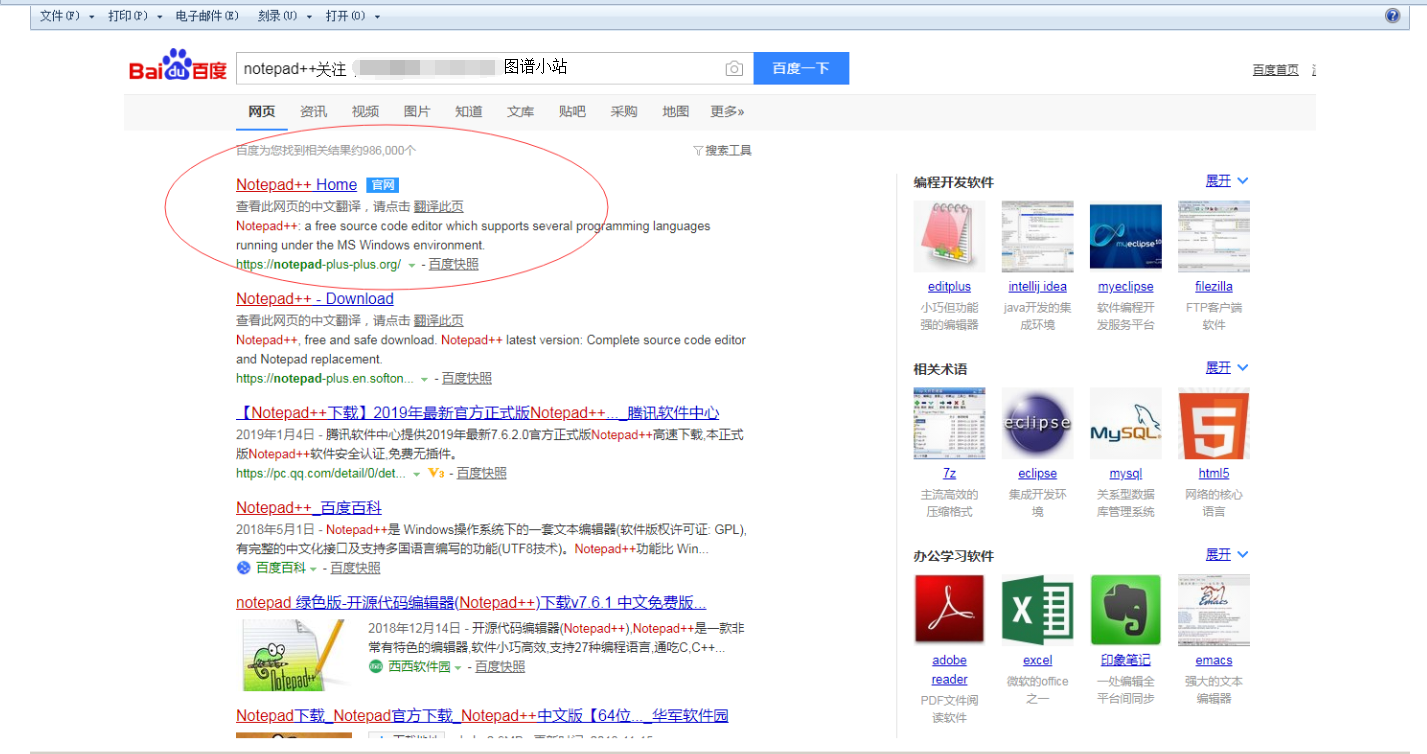This screenshot has width=1427, height=754.
Task: Click 百度快照 next to pc.qq.com URL
Action: [482, 473]
